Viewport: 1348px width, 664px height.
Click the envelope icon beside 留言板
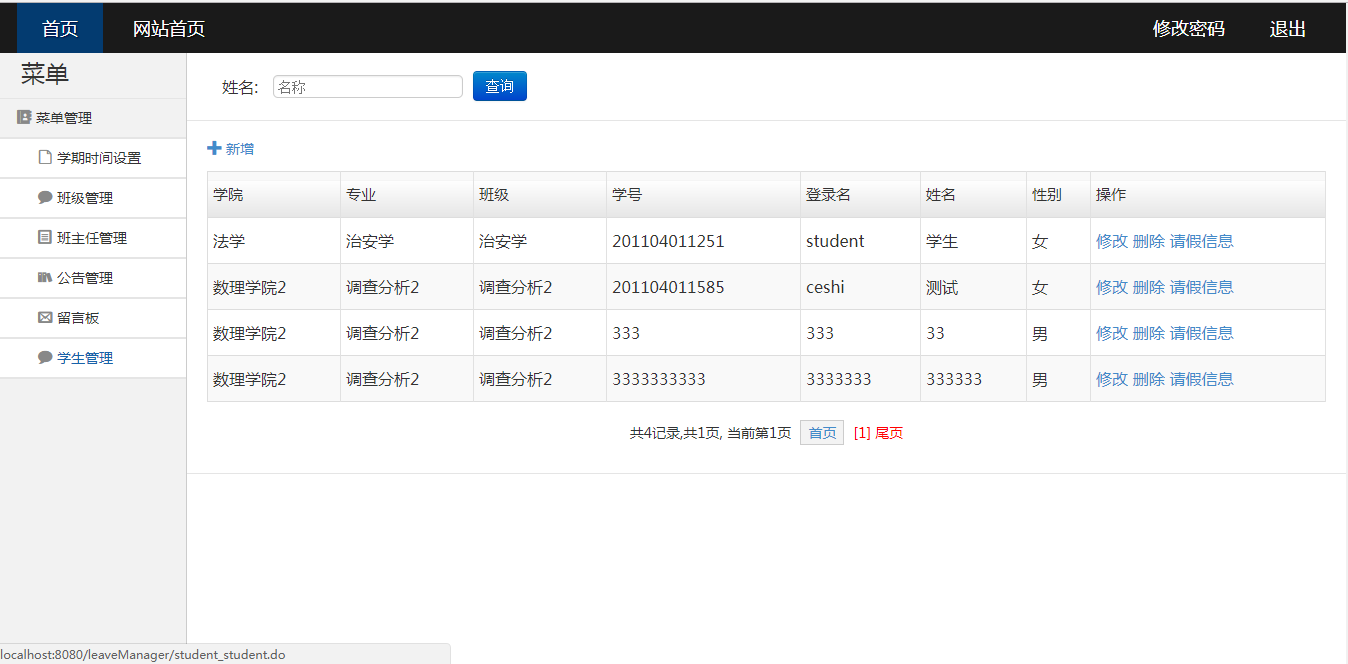click(x=44, y=318)
